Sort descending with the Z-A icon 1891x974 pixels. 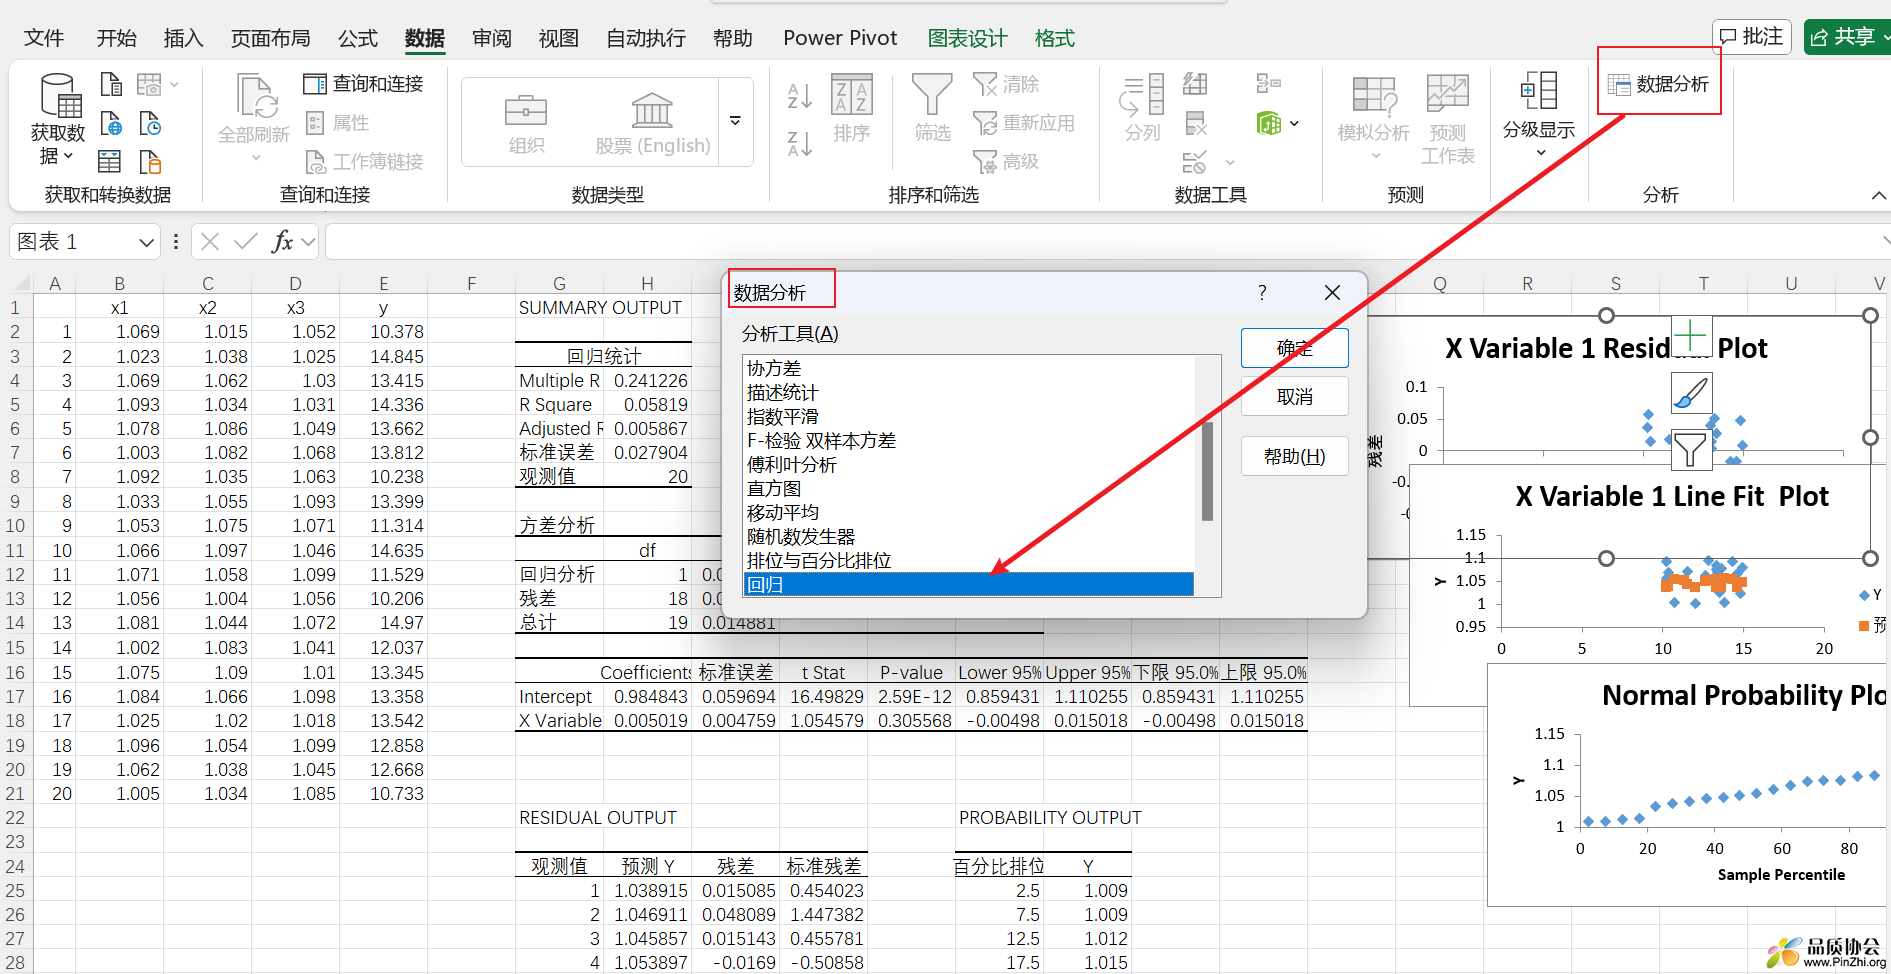pyautogui.click(x=799, y=144)
